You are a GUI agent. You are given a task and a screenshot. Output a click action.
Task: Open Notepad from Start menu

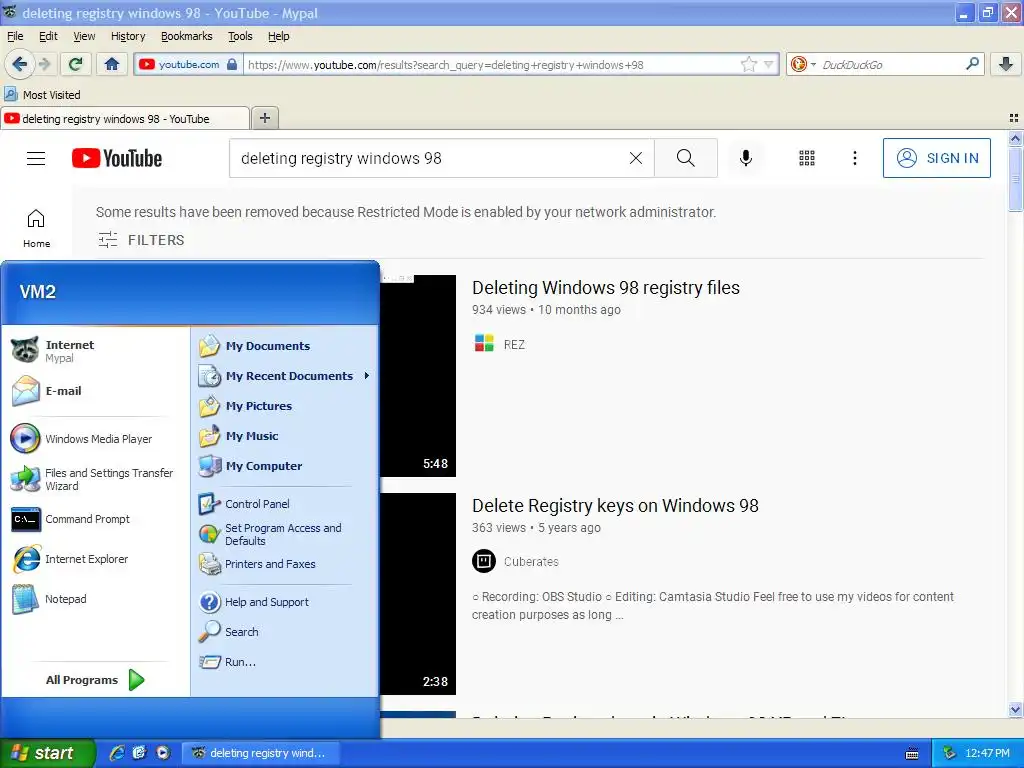click(95, 599)
